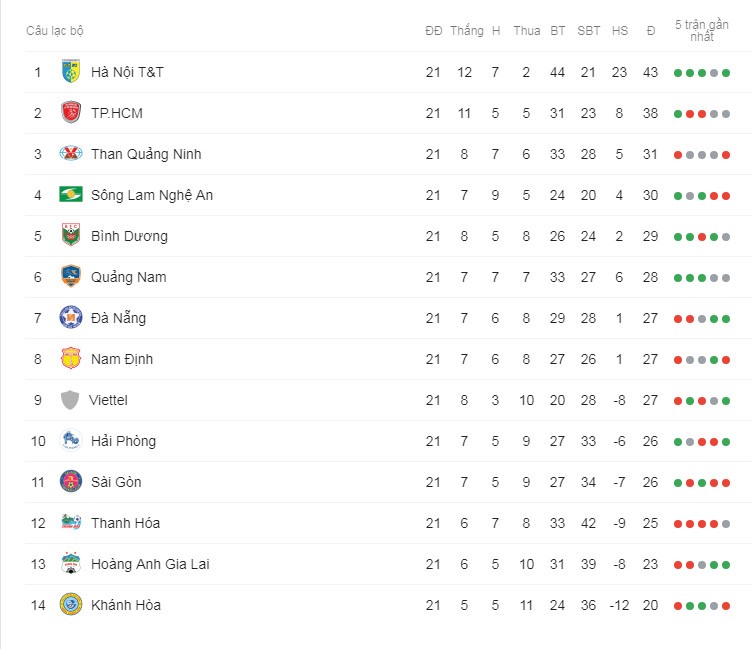Image resolution: width=753 pixels, height=649 pixels.
Task: Click the TP.HCM red shield logo
Action: click(x=71, y=112)
